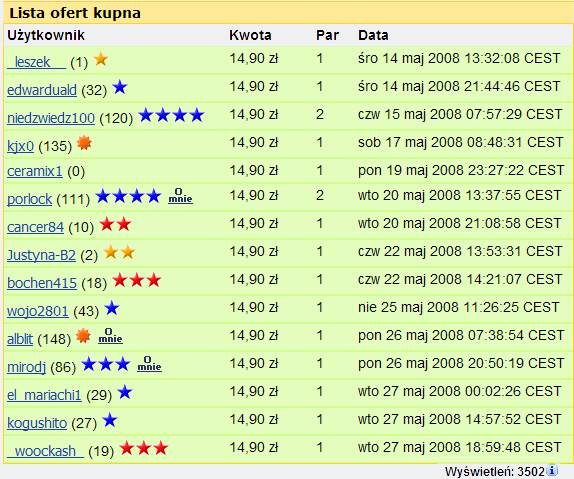Screen dimensions: 574x479
Task: View kogushito's profile link
Action: [x=37, y=423]
